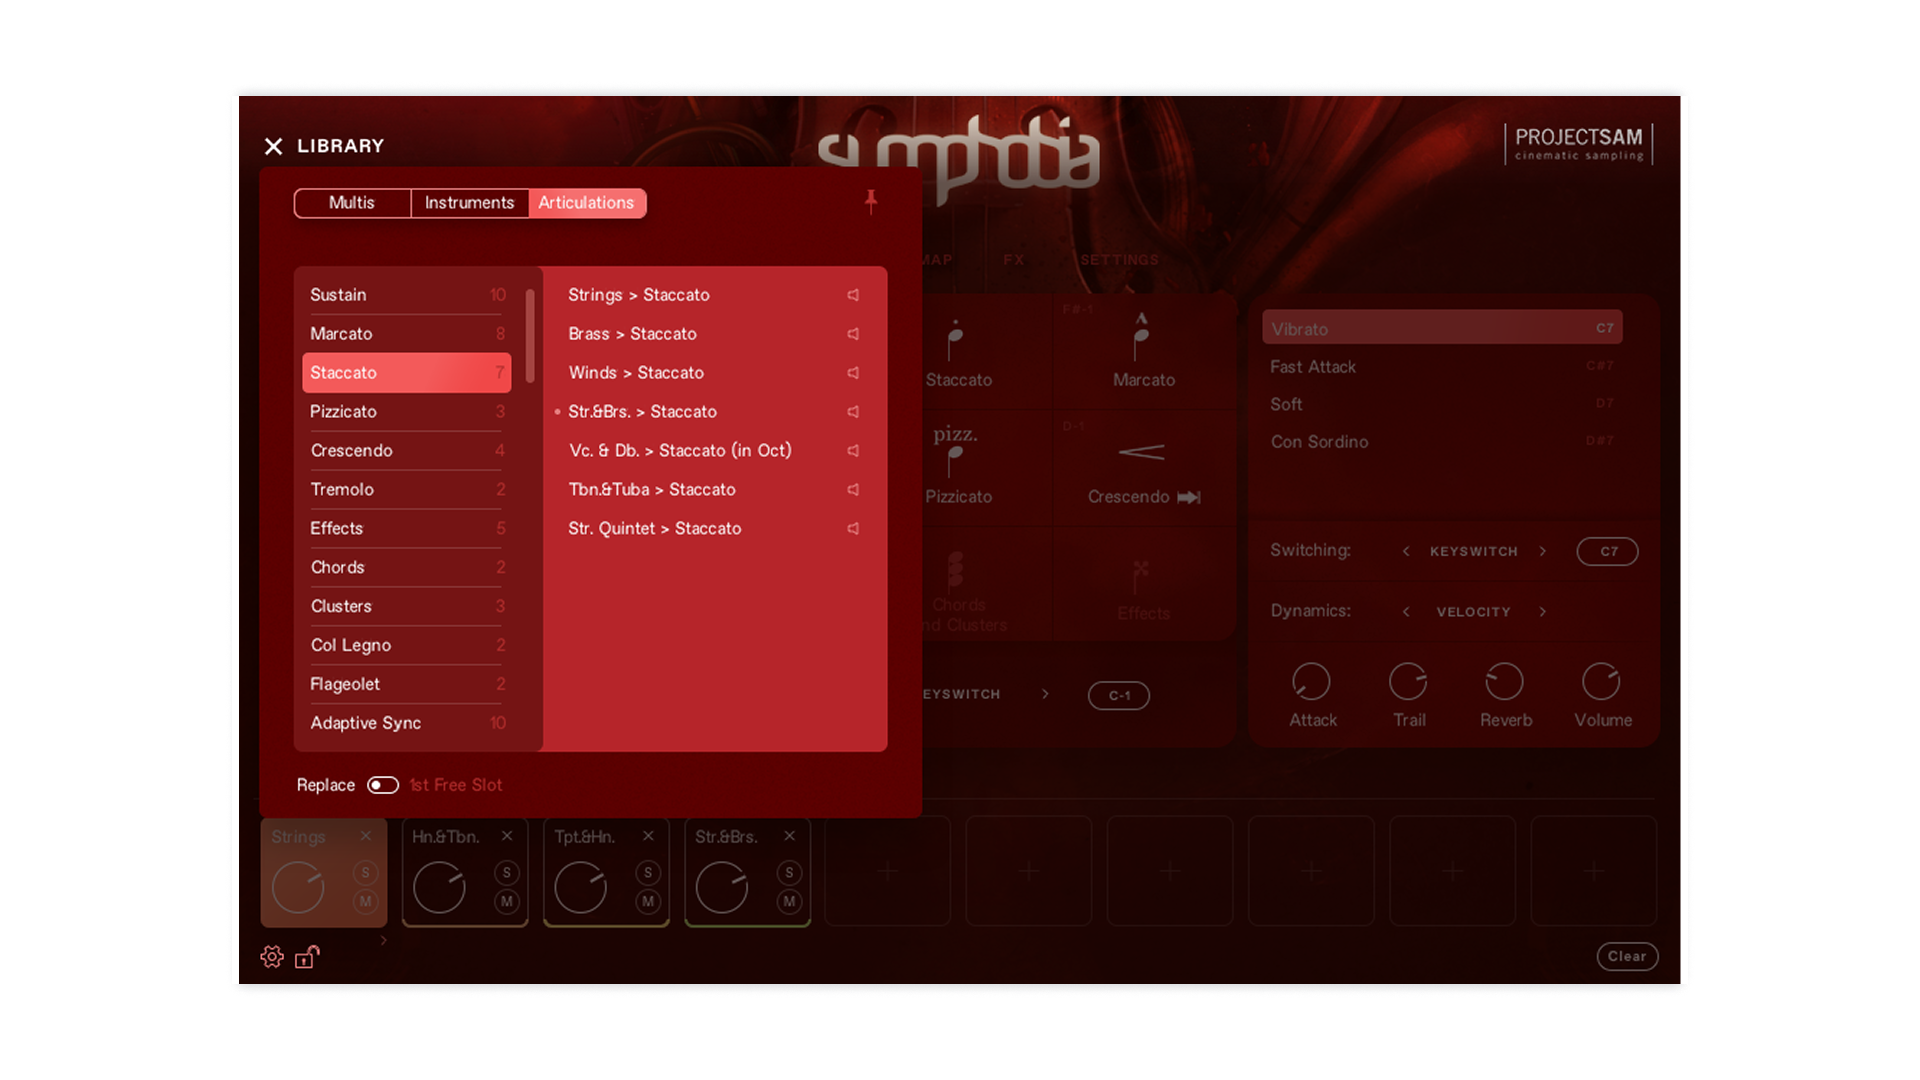Mute the Hn.&Tbn. slot
1920x1080 pixels.
[507, 902]
